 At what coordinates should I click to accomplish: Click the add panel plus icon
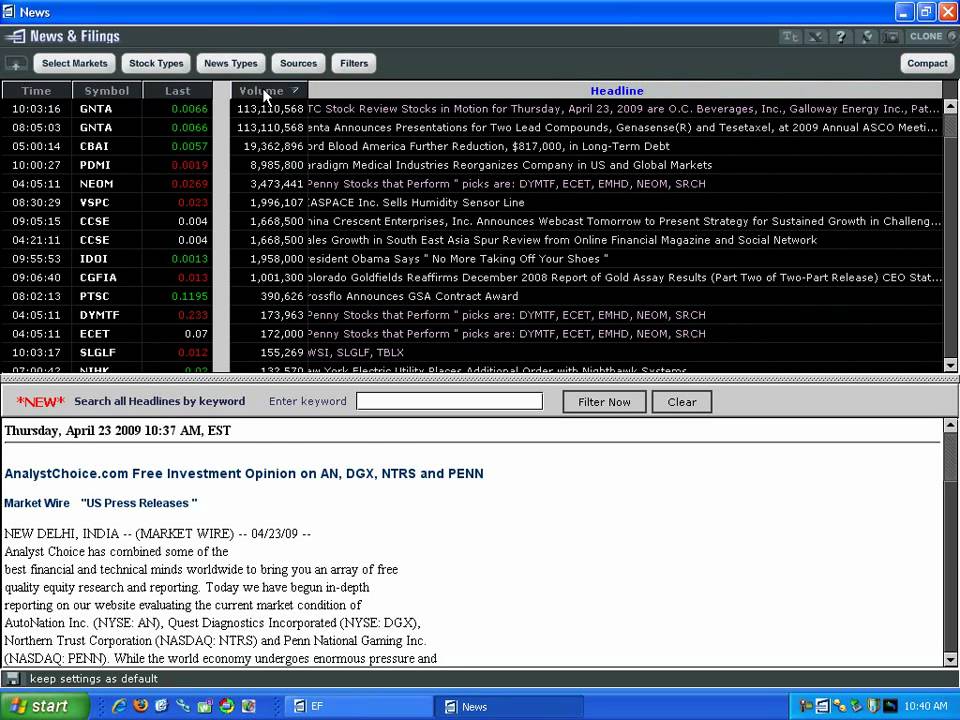point(16,64)
